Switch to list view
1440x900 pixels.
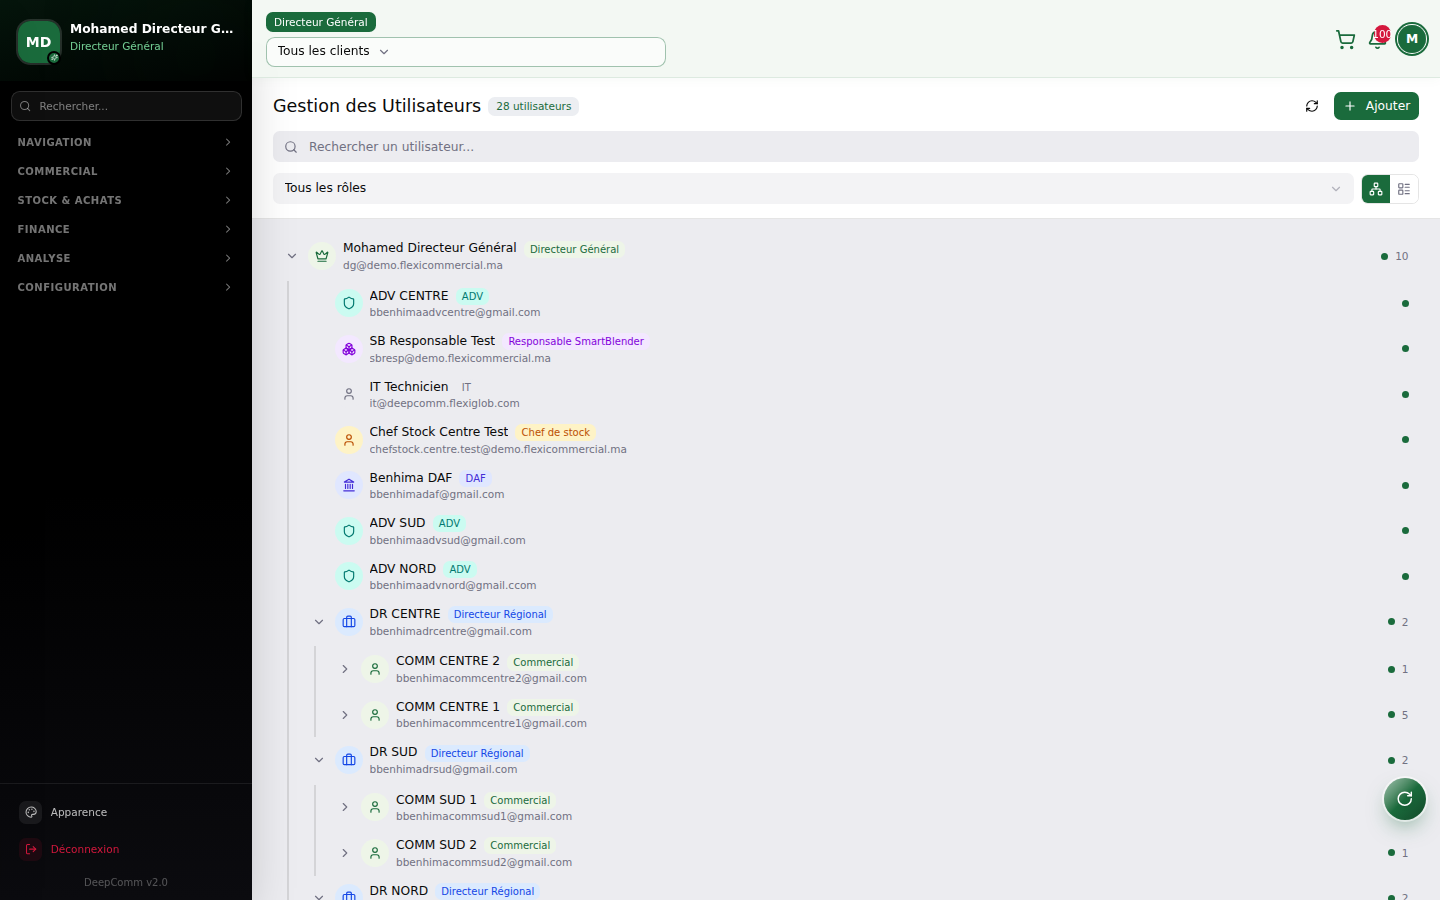click(x=1404, y=189)
